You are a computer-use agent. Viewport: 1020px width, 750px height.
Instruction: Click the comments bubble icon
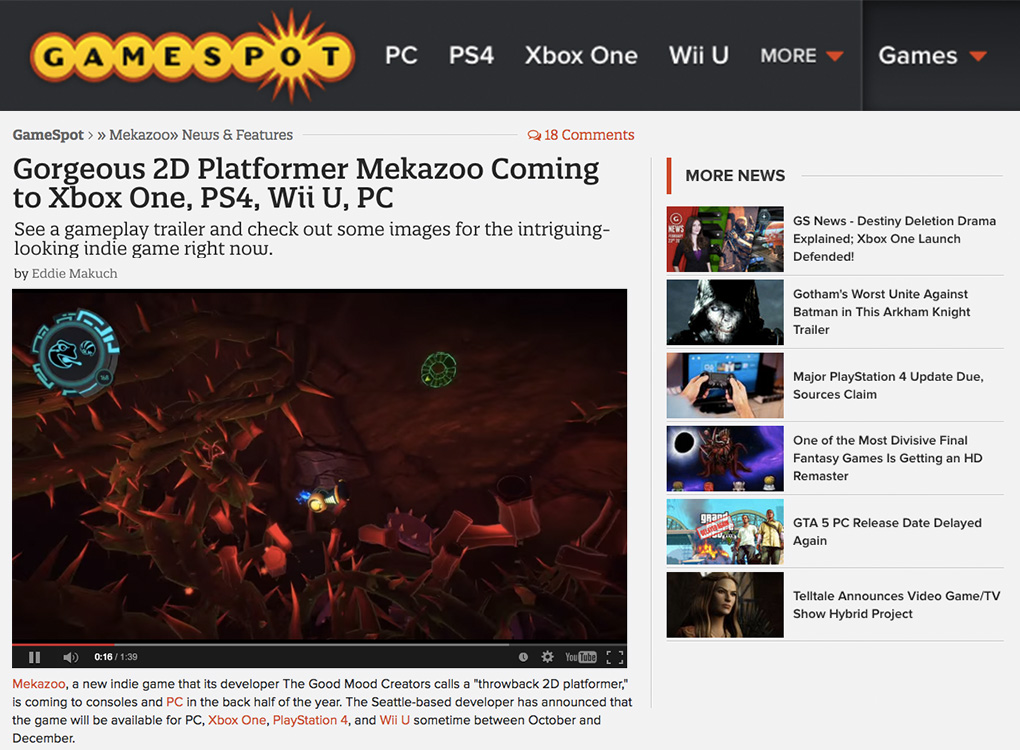[534, 135]
